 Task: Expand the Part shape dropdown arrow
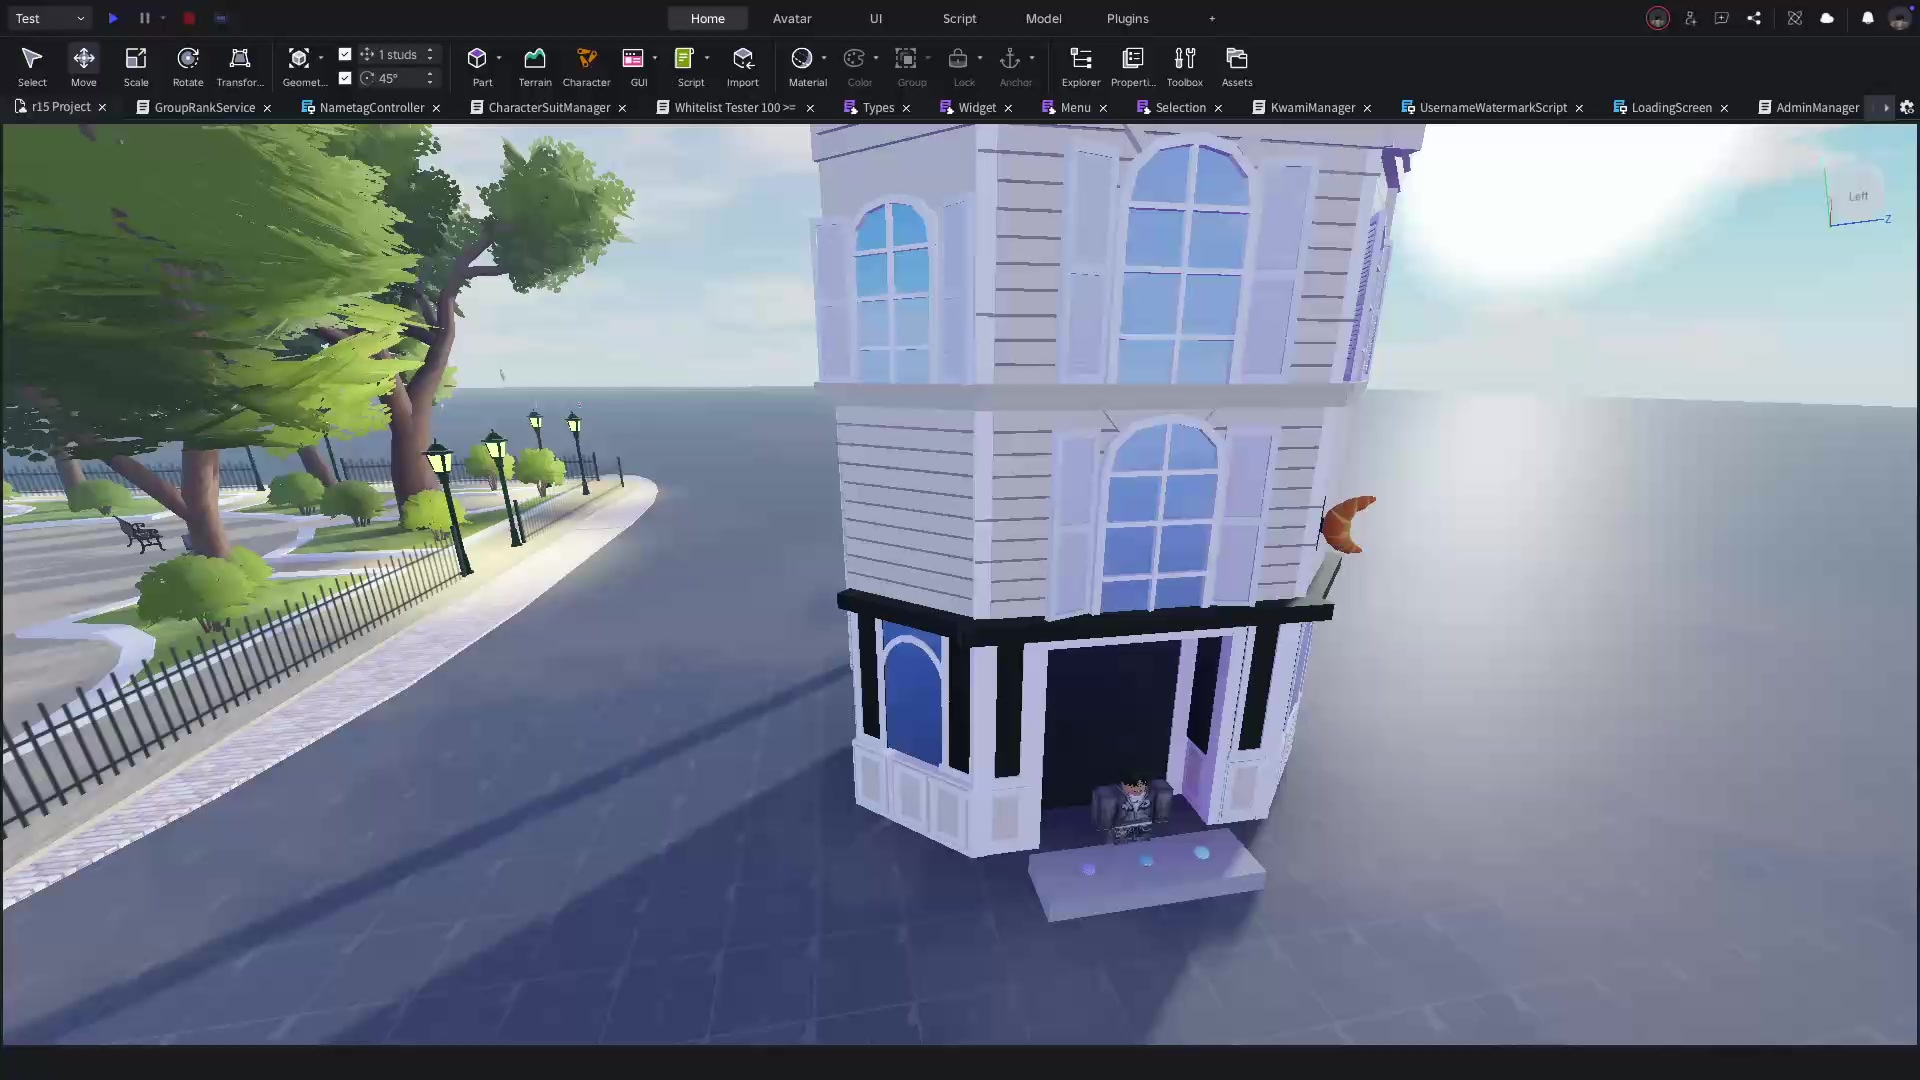pyautogui.click(x=499, y=58)
